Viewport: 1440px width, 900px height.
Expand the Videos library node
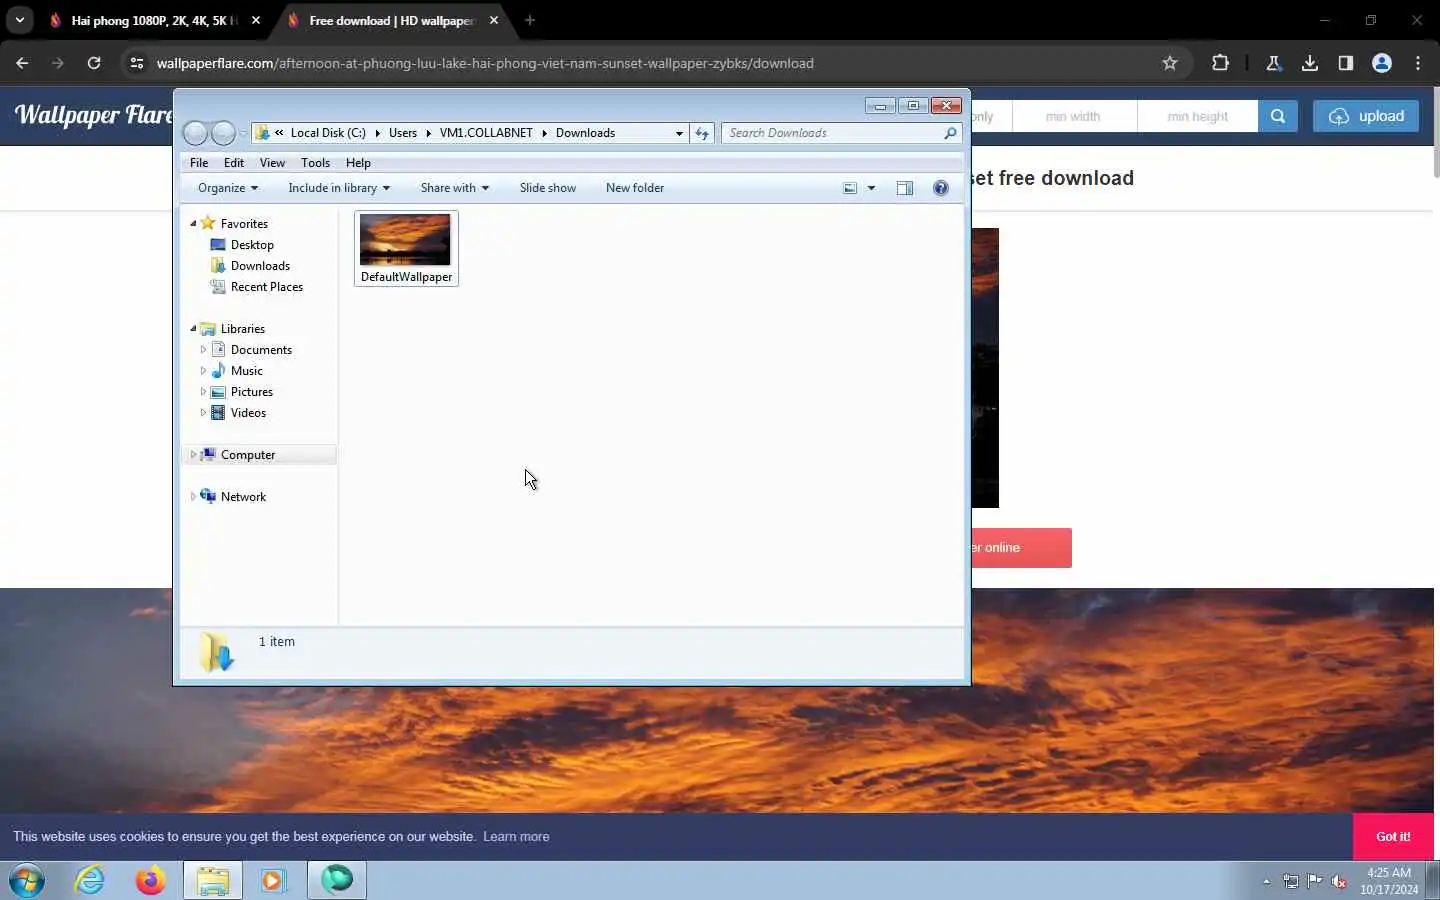coord(203,413)
